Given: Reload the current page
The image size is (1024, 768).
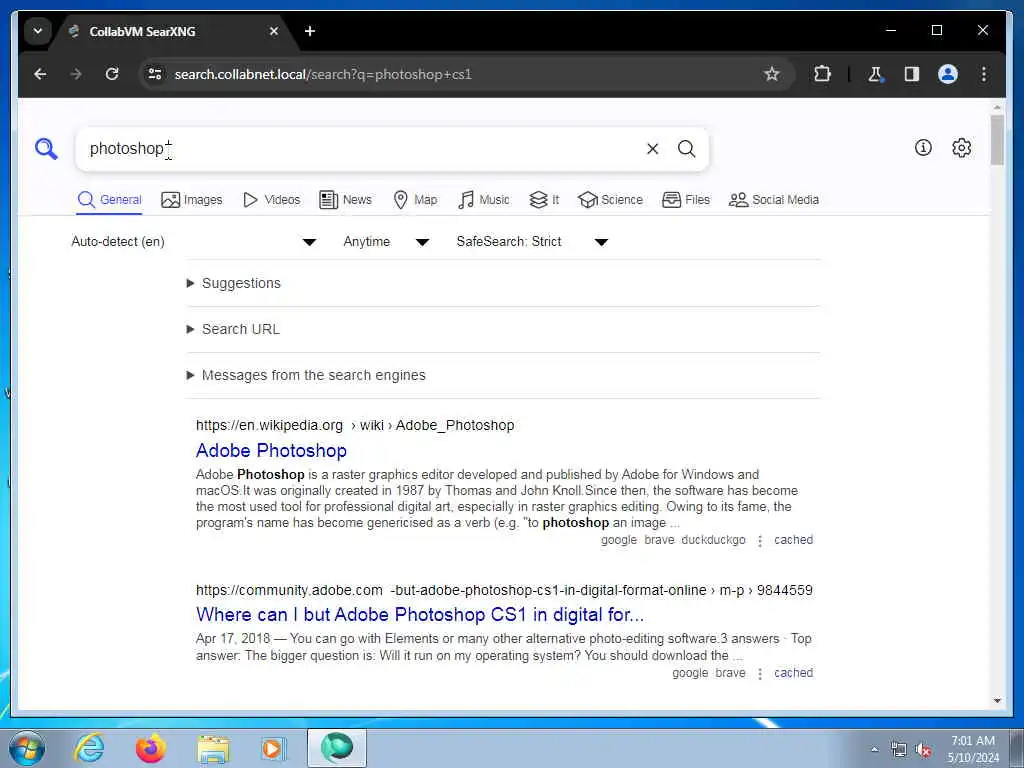Looking at the screenshot, I should coord(112,74).
